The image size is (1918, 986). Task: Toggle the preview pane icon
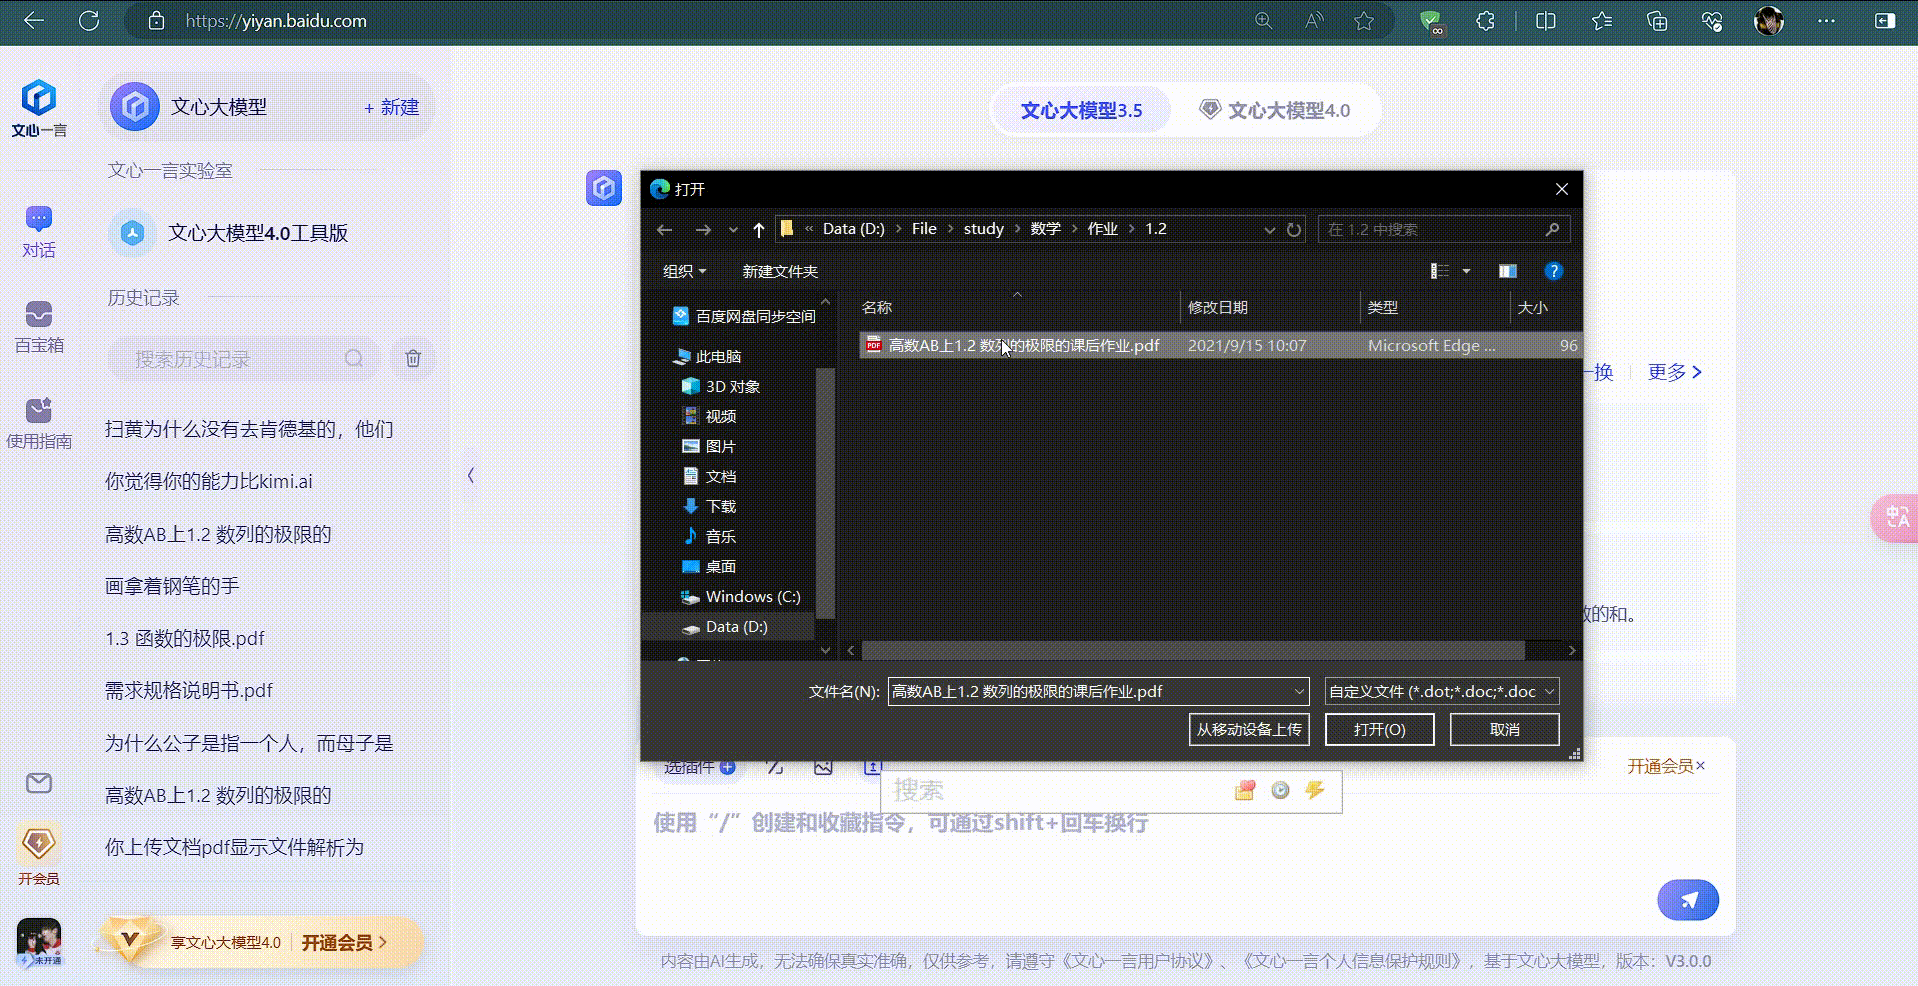1507,271
